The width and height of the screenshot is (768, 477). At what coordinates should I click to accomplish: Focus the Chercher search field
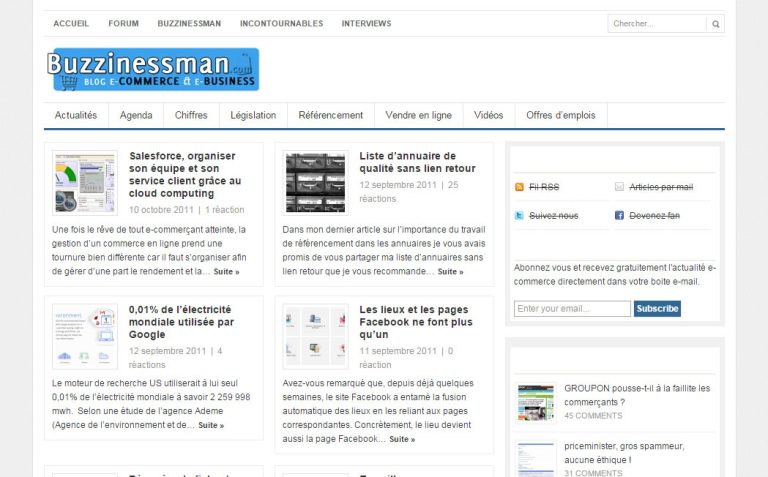(x=658, y=24)
